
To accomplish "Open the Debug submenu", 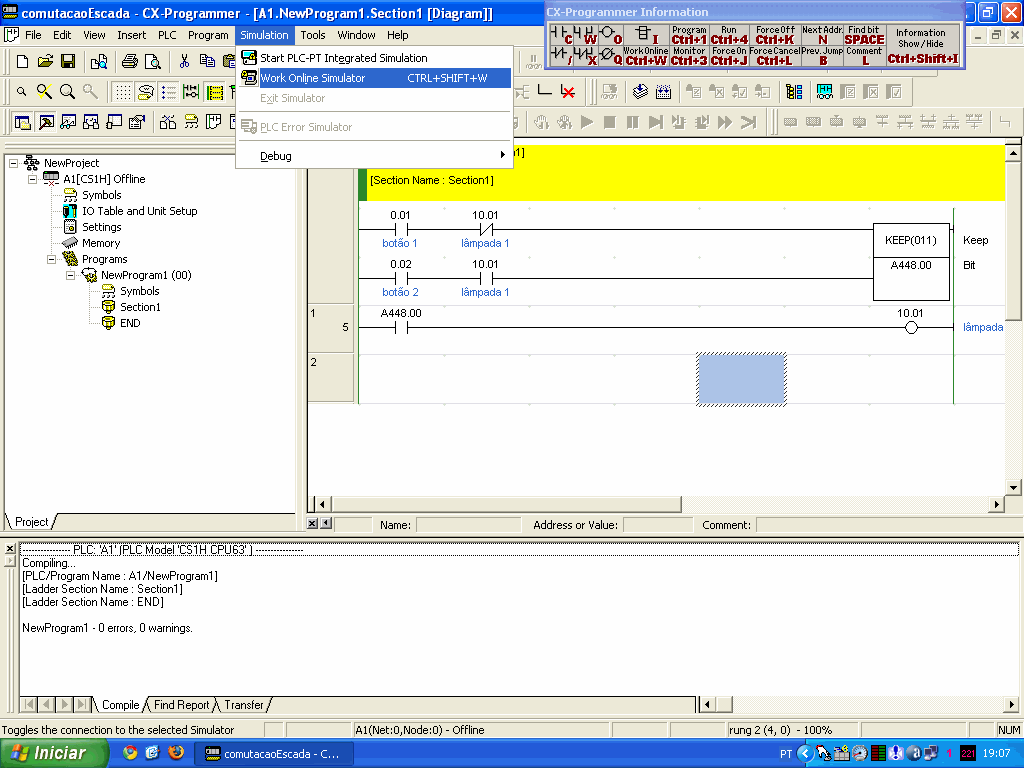I will [374, 156].
